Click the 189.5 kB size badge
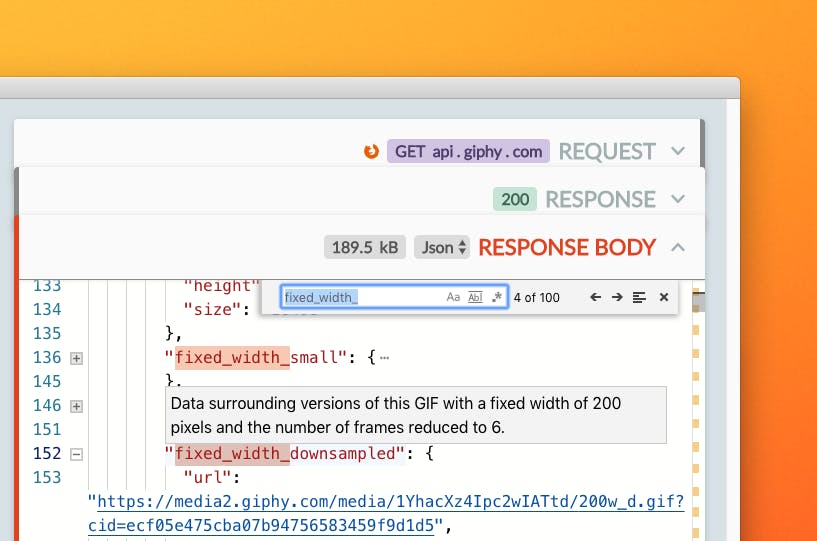The width and height of the screenshot is (817, 541). tap(365, 247)
